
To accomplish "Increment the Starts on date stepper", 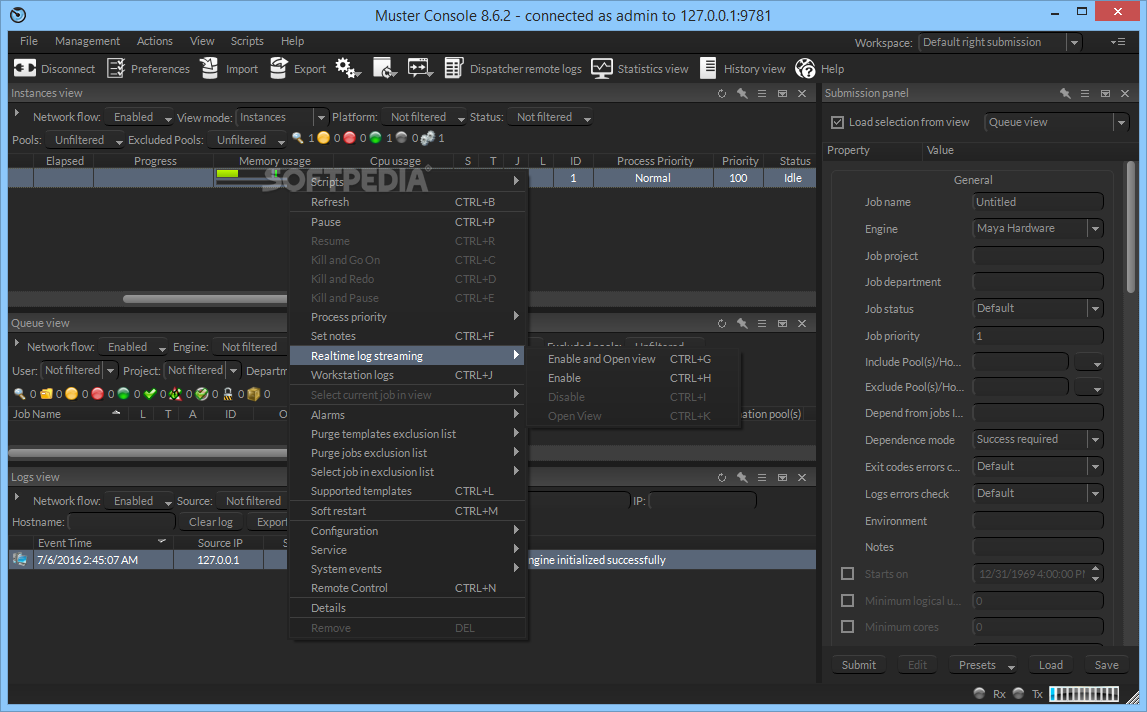I will coord(1096,569).
